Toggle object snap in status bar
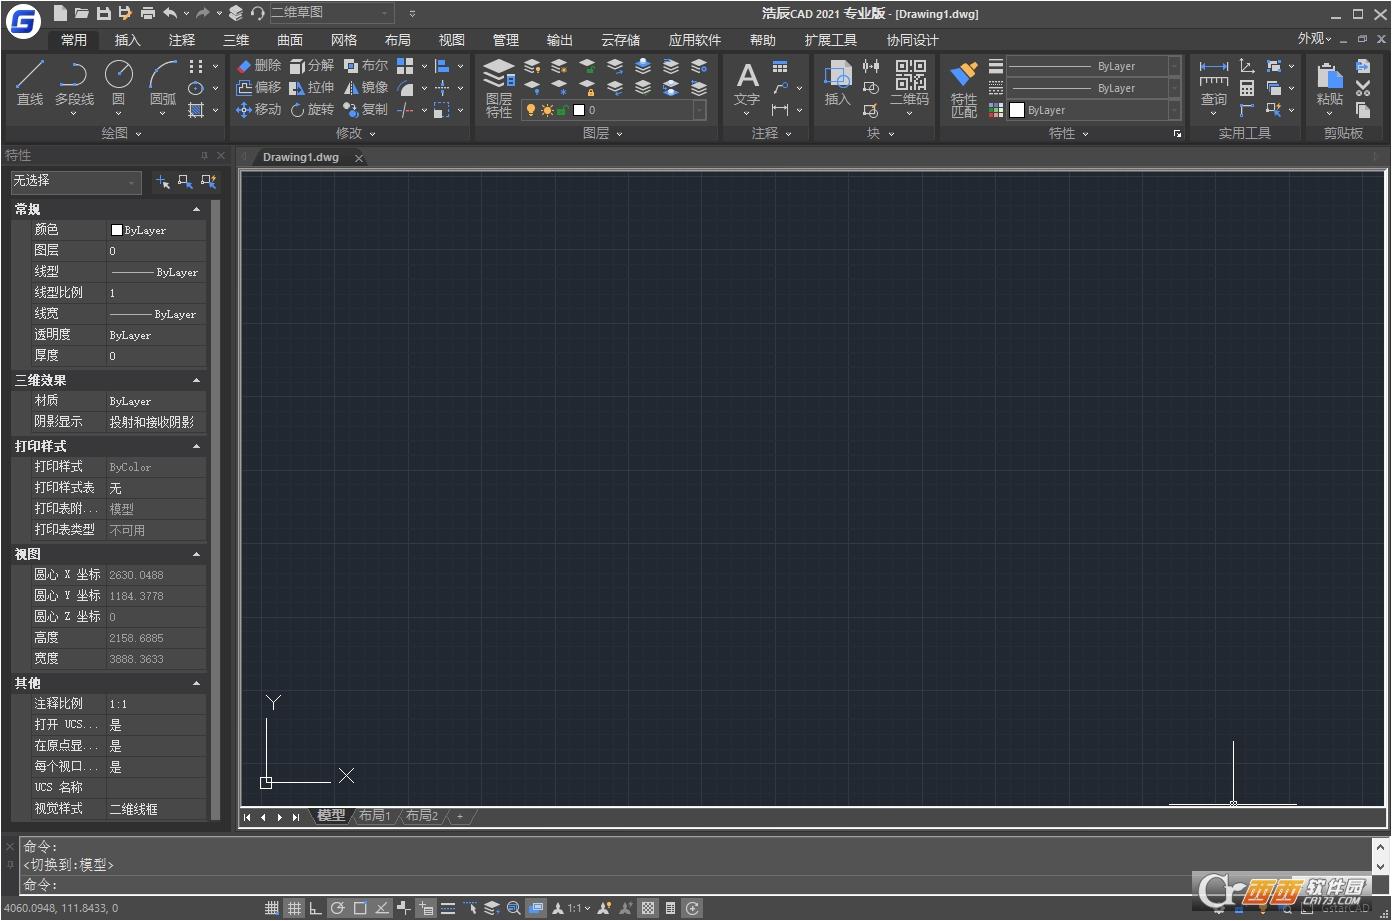Screen dimensions: 1392x921 [x=360, y=908]
